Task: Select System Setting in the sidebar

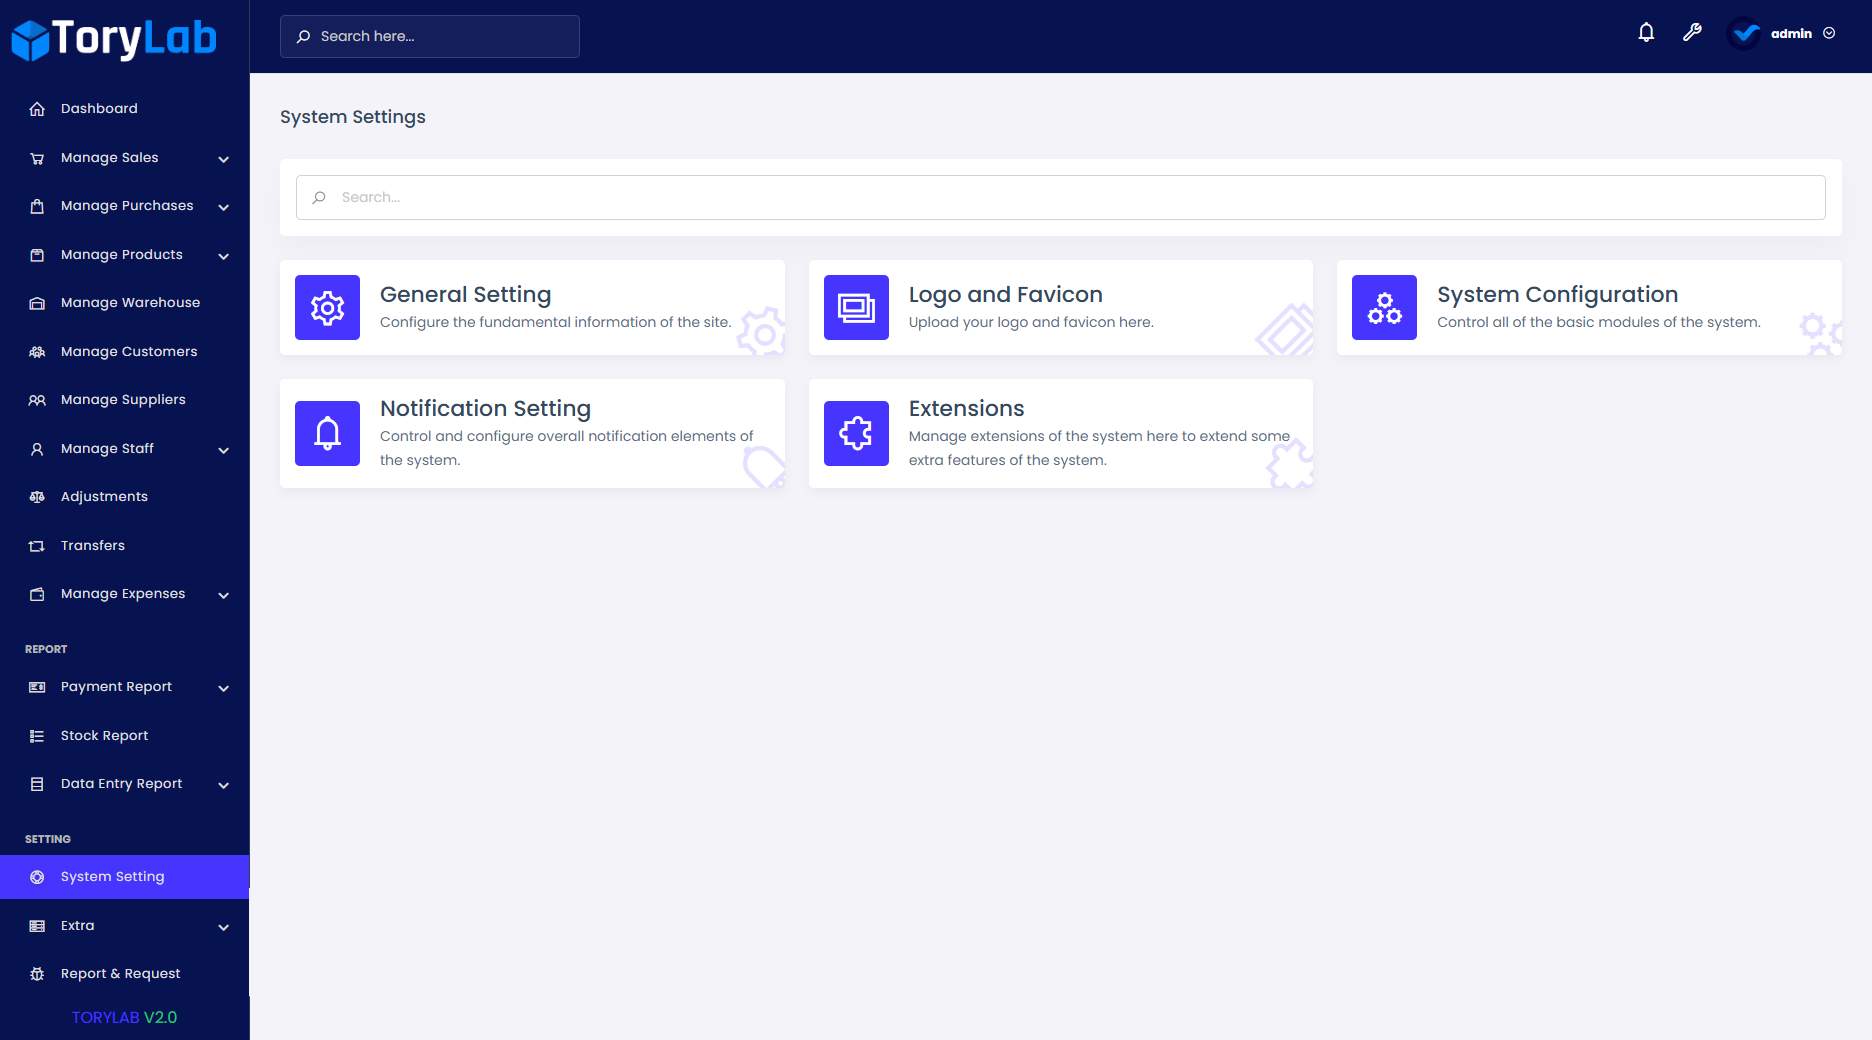Action: (x=112, y=876)
